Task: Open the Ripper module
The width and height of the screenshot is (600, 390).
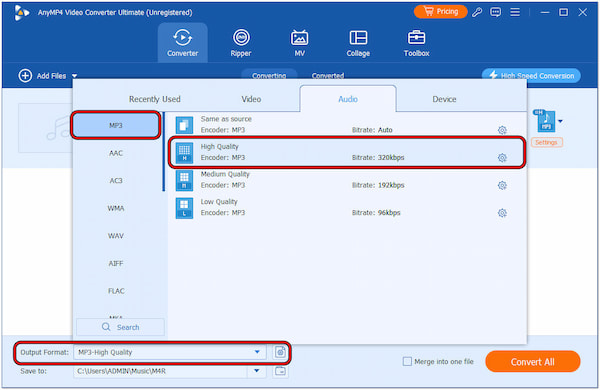Action: 241,42
